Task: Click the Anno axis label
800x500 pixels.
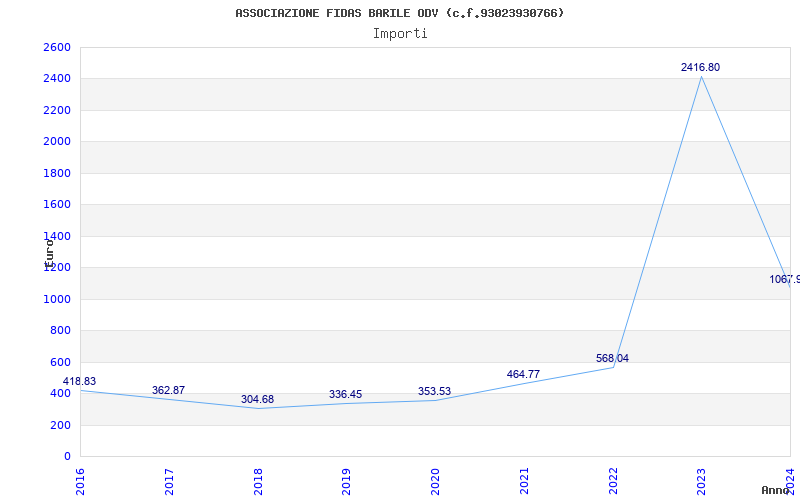Action: (775, 490)
